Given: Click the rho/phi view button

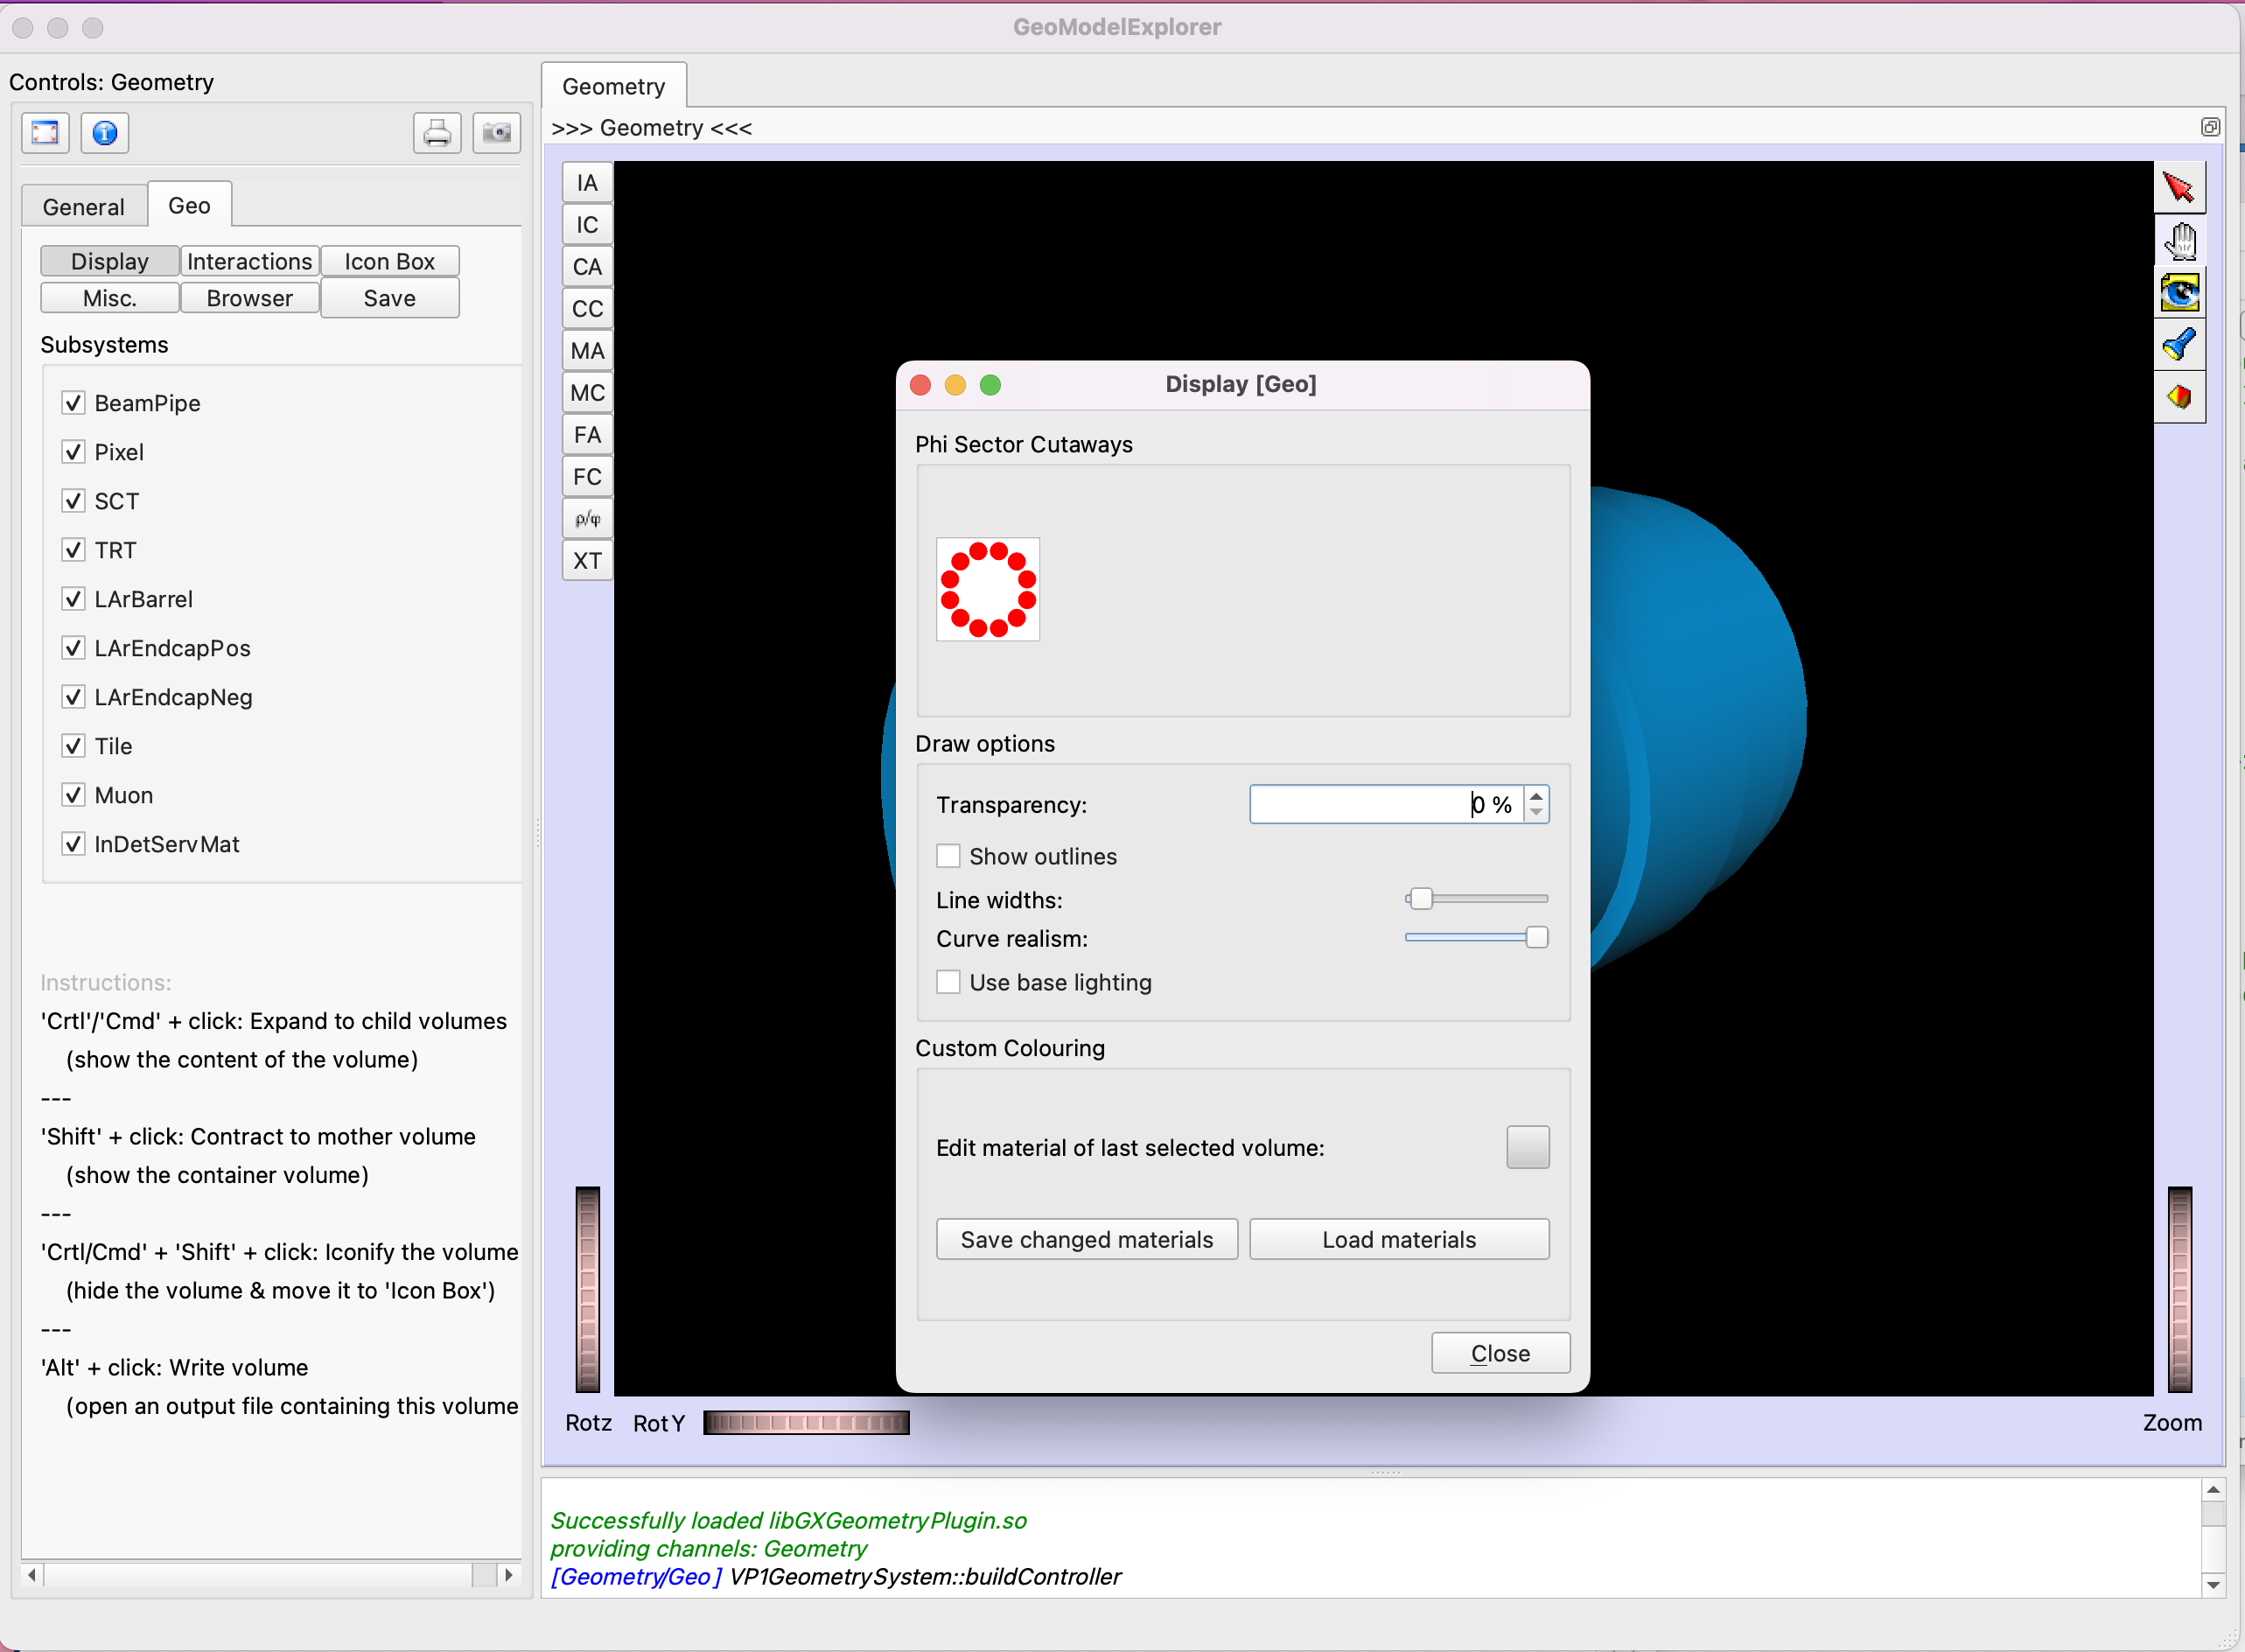Looking at the screenshot, I should [x=587, y=519].
